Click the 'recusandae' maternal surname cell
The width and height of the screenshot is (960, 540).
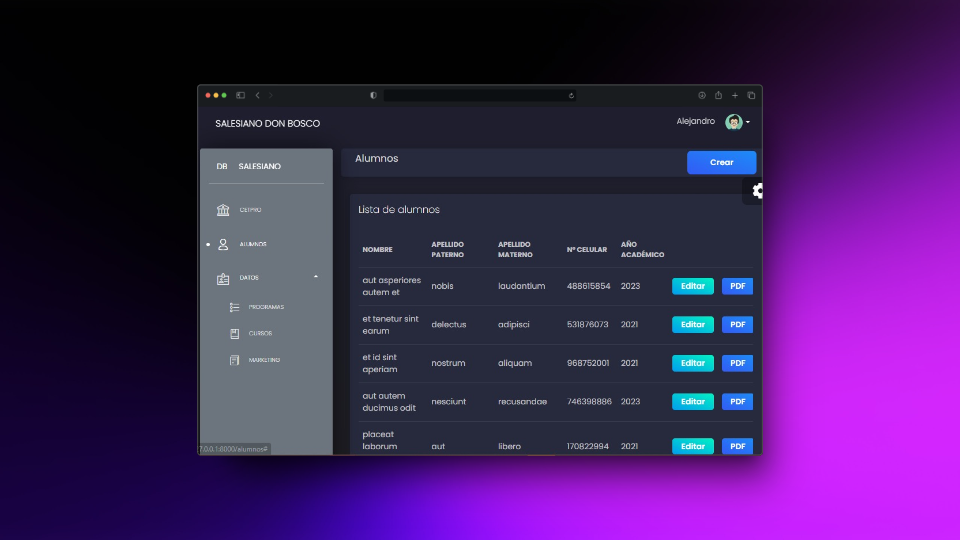522,402
